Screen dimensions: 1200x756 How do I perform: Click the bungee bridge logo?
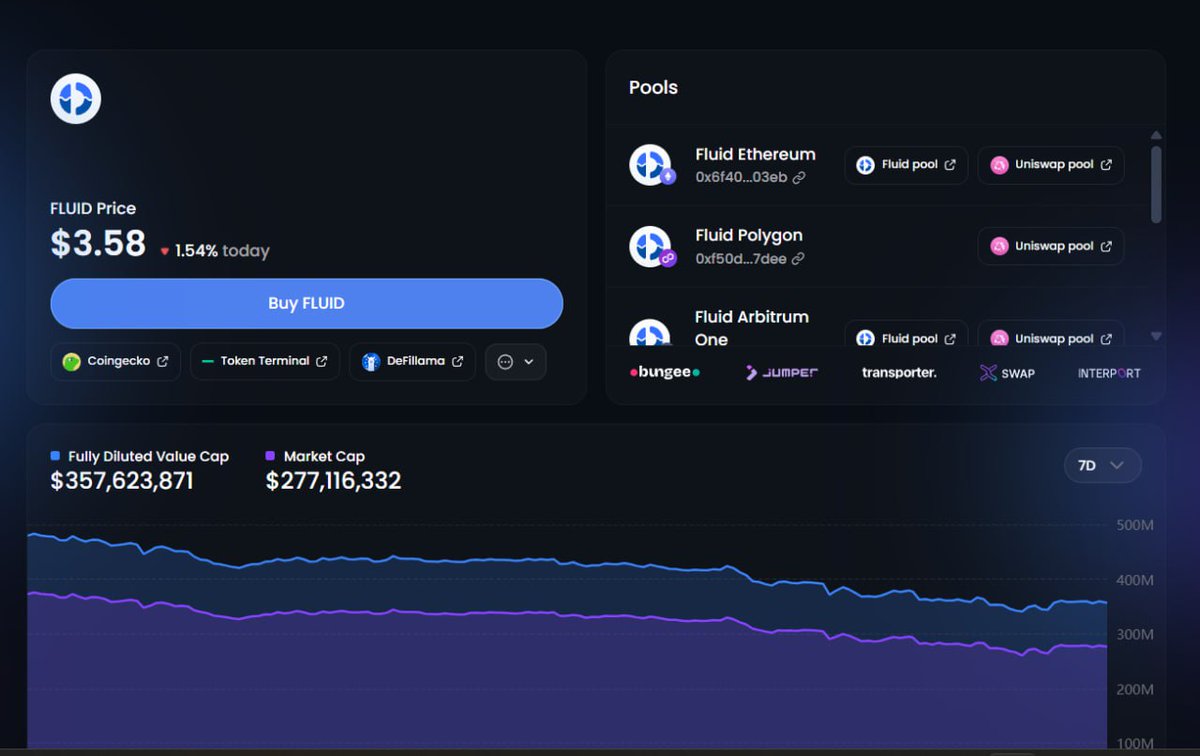point(665,373)
